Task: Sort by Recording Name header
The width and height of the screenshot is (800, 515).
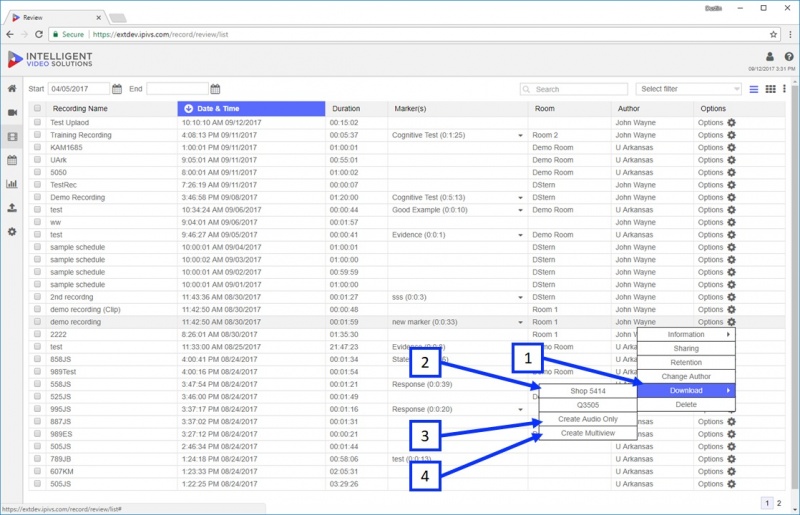Action: (x=80, y=108)
